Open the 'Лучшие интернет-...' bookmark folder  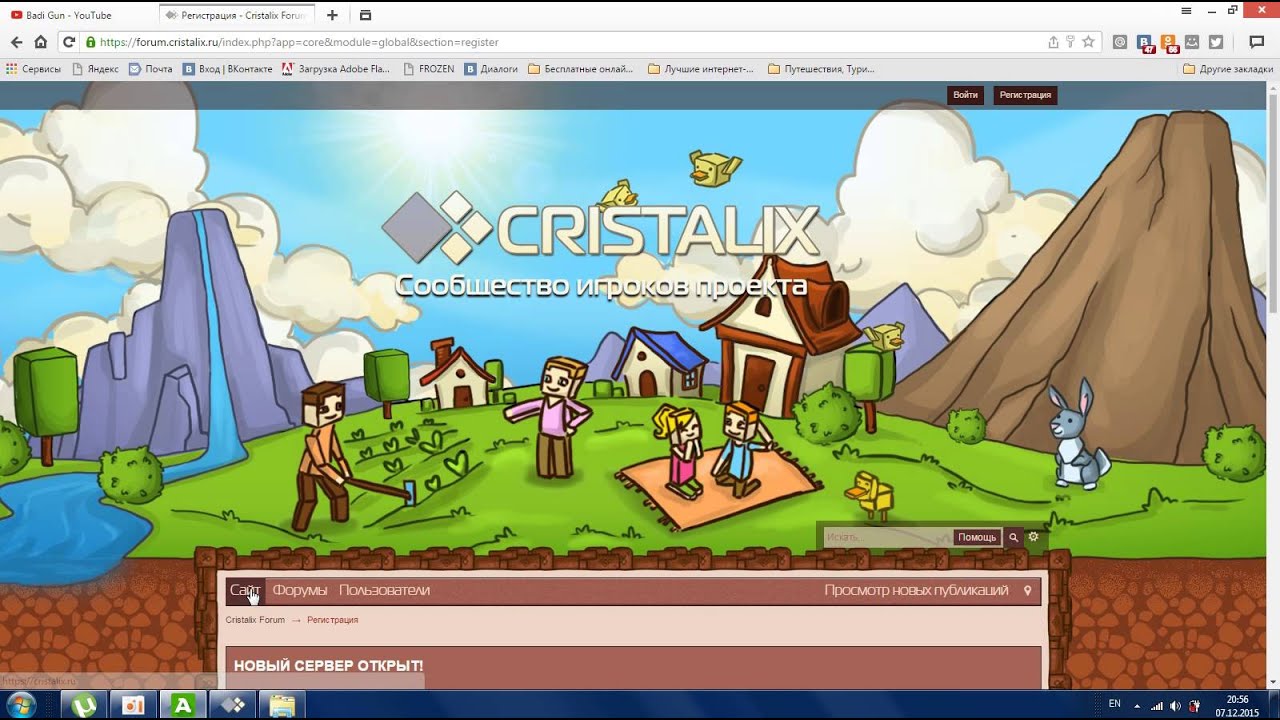tap(701, 69)
